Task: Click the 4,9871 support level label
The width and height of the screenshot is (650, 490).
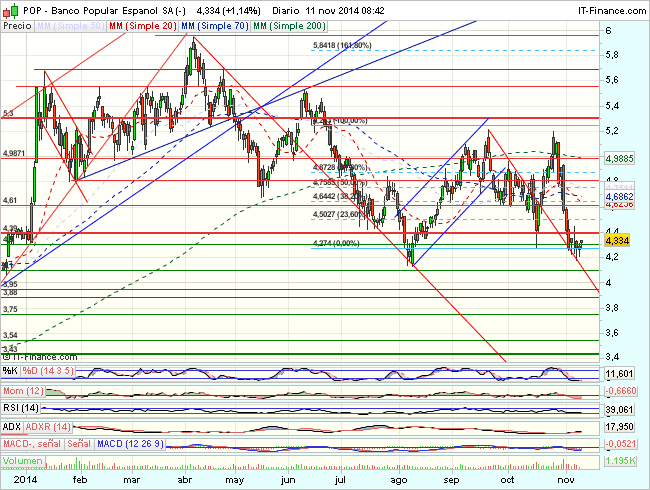Action: (x=14, y=153)
